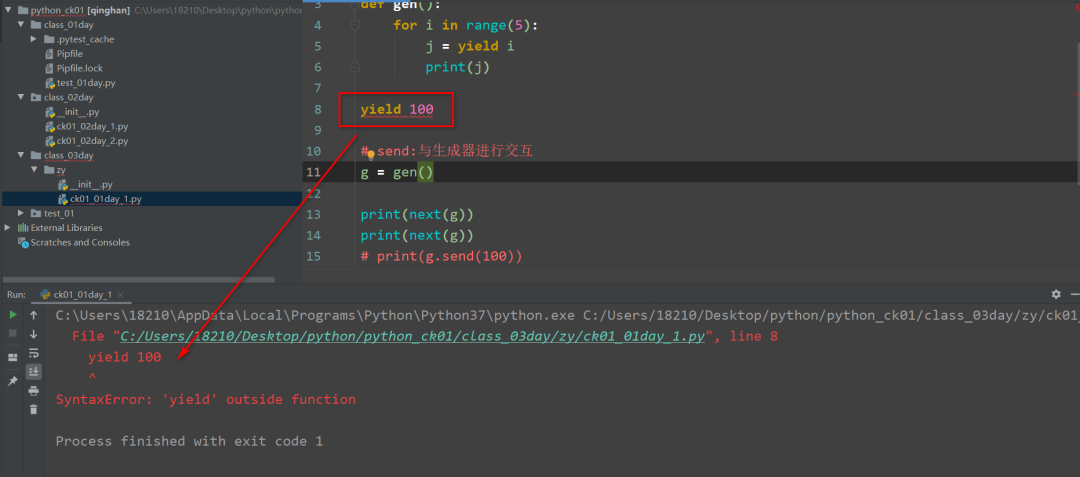Click line number 15 in the gutter

(x=313, y=257)
